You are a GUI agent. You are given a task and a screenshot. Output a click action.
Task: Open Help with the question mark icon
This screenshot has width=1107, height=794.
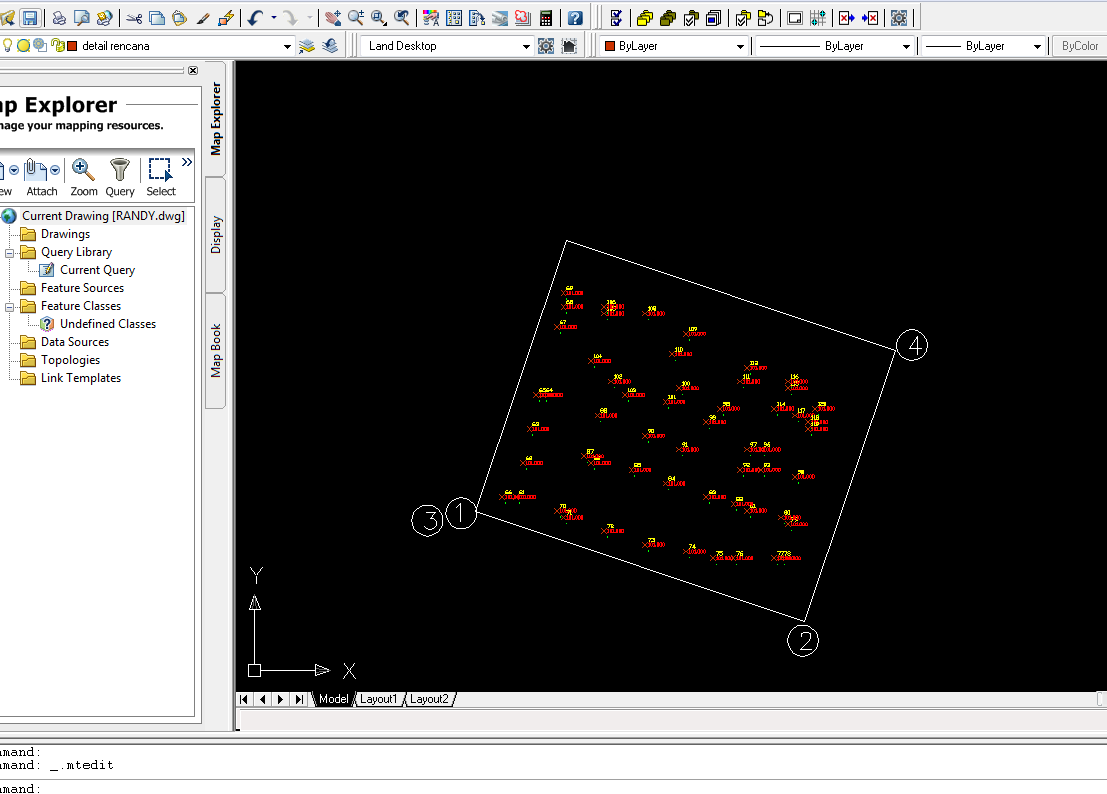(x=575, y=18)
